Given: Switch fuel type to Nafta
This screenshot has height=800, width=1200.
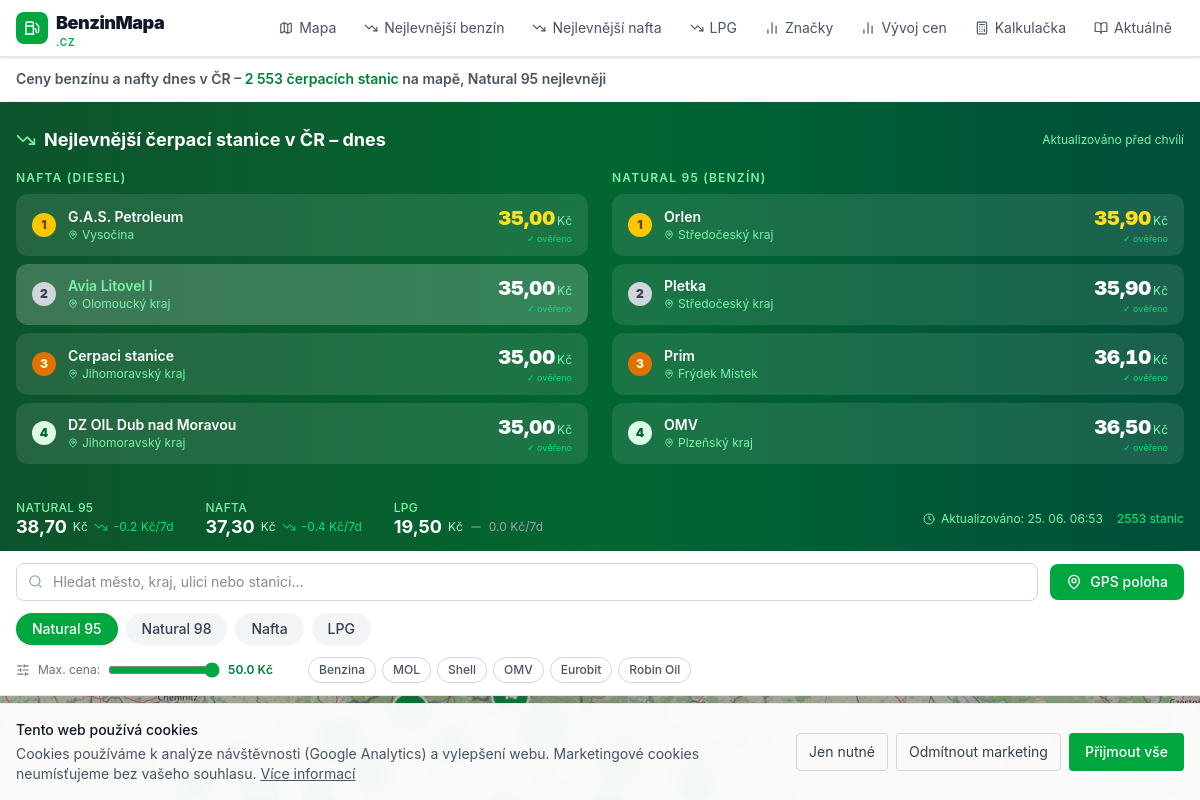Looking at the screenshot, I should pyautogui.click(x=269, y=629).
